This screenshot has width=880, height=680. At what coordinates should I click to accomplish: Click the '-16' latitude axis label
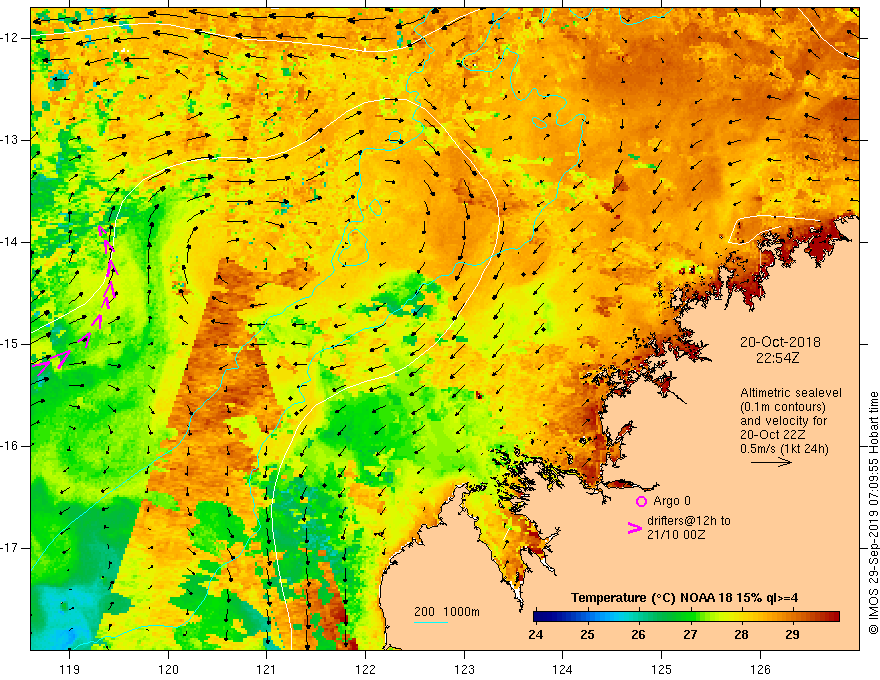pos(11,446)
